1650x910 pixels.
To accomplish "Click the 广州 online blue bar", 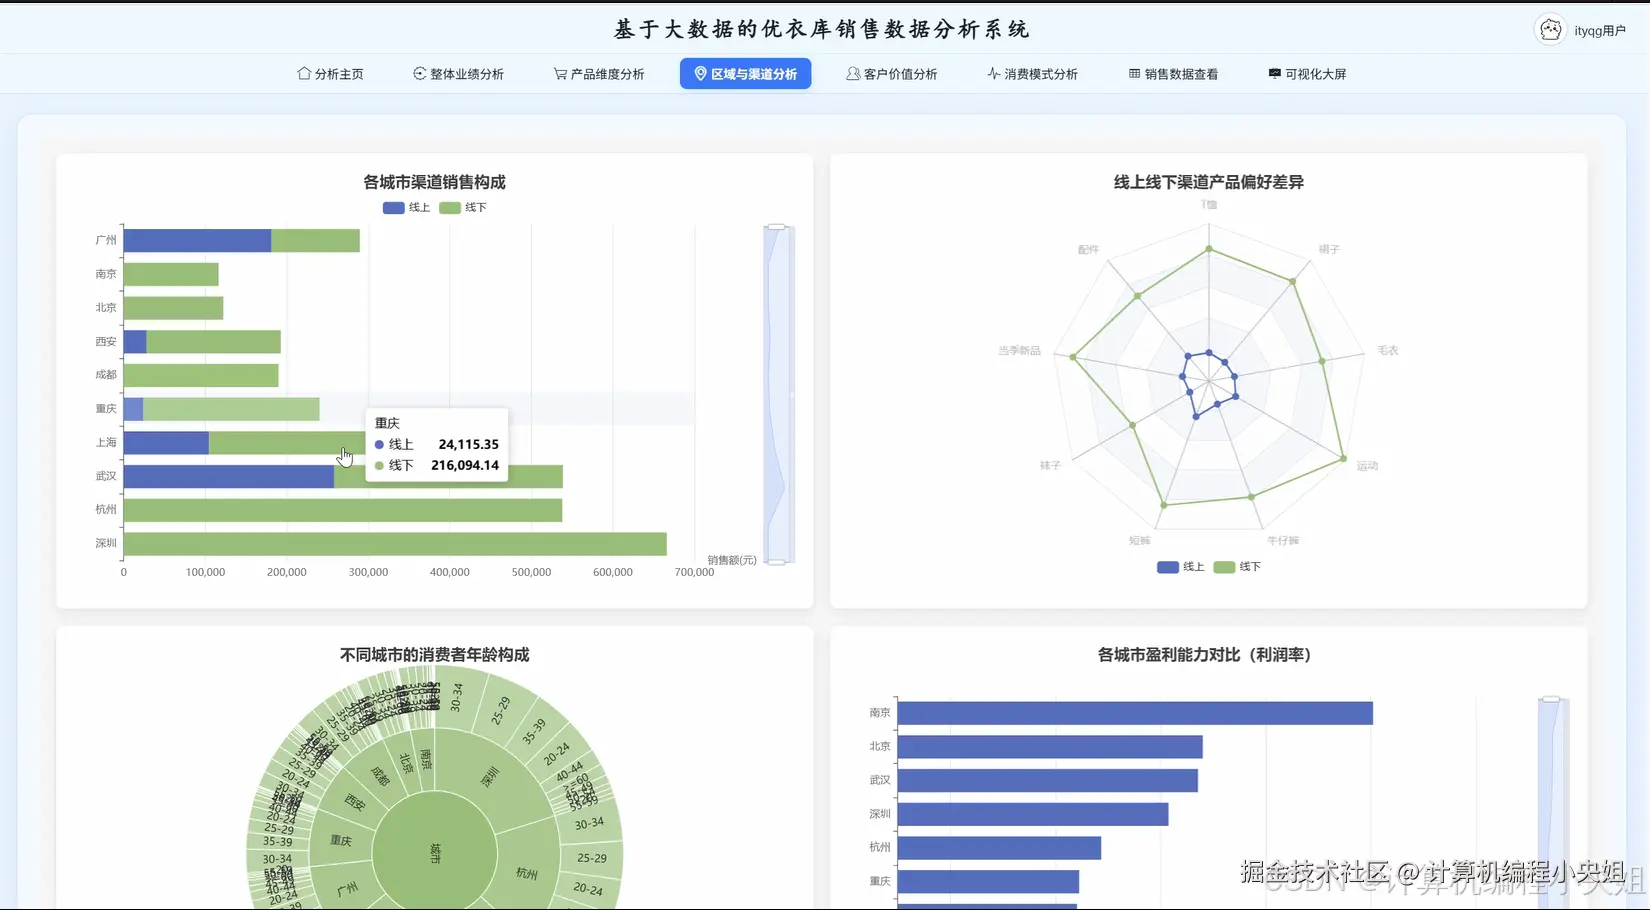I will point(197,240).
